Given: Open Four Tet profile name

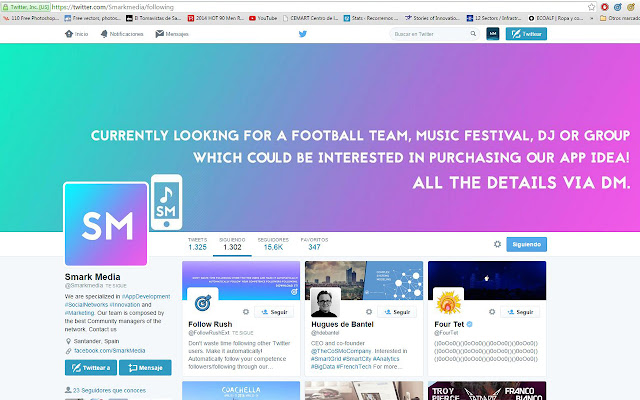Looking at the screenshot, I should pyautogui.click(x=449, y=324).
